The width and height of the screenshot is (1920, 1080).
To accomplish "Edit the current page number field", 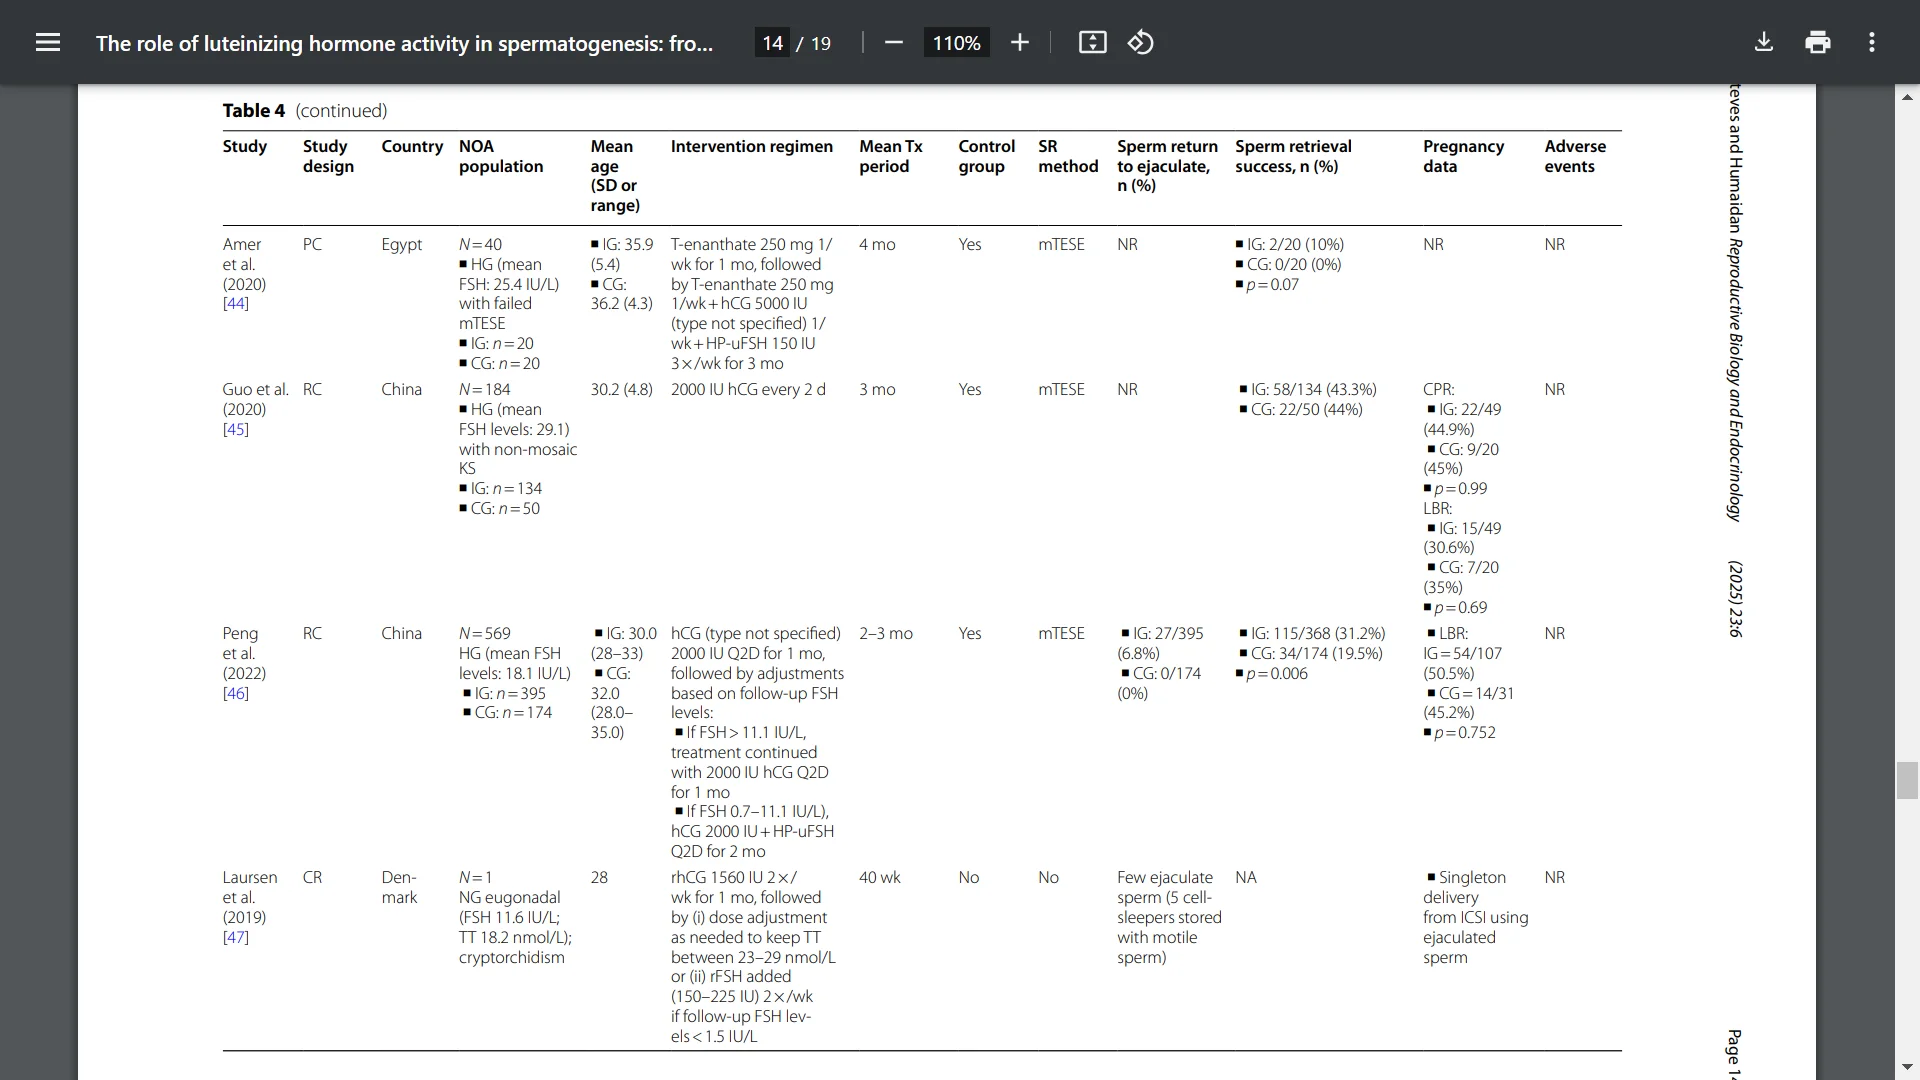I will pos(772,43).
